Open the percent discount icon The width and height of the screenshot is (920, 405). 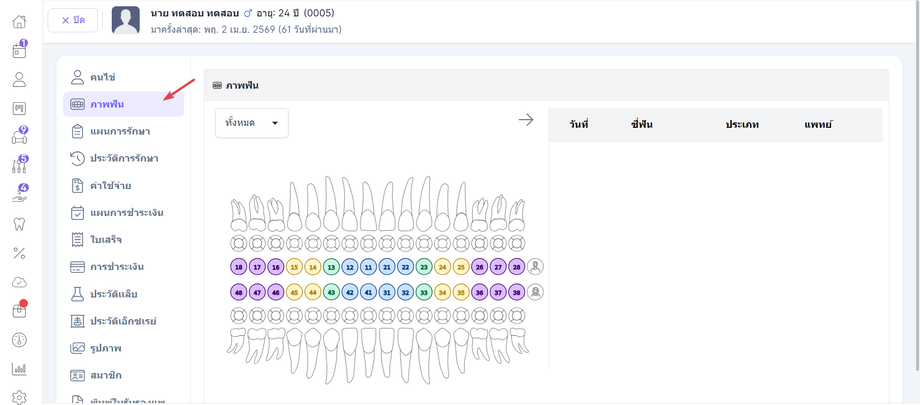[19, 253]
